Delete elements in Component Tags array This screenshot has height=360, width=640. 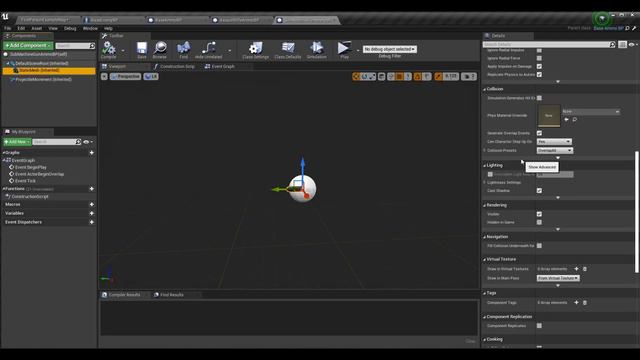pyautogui.click(x=585, y=302)
